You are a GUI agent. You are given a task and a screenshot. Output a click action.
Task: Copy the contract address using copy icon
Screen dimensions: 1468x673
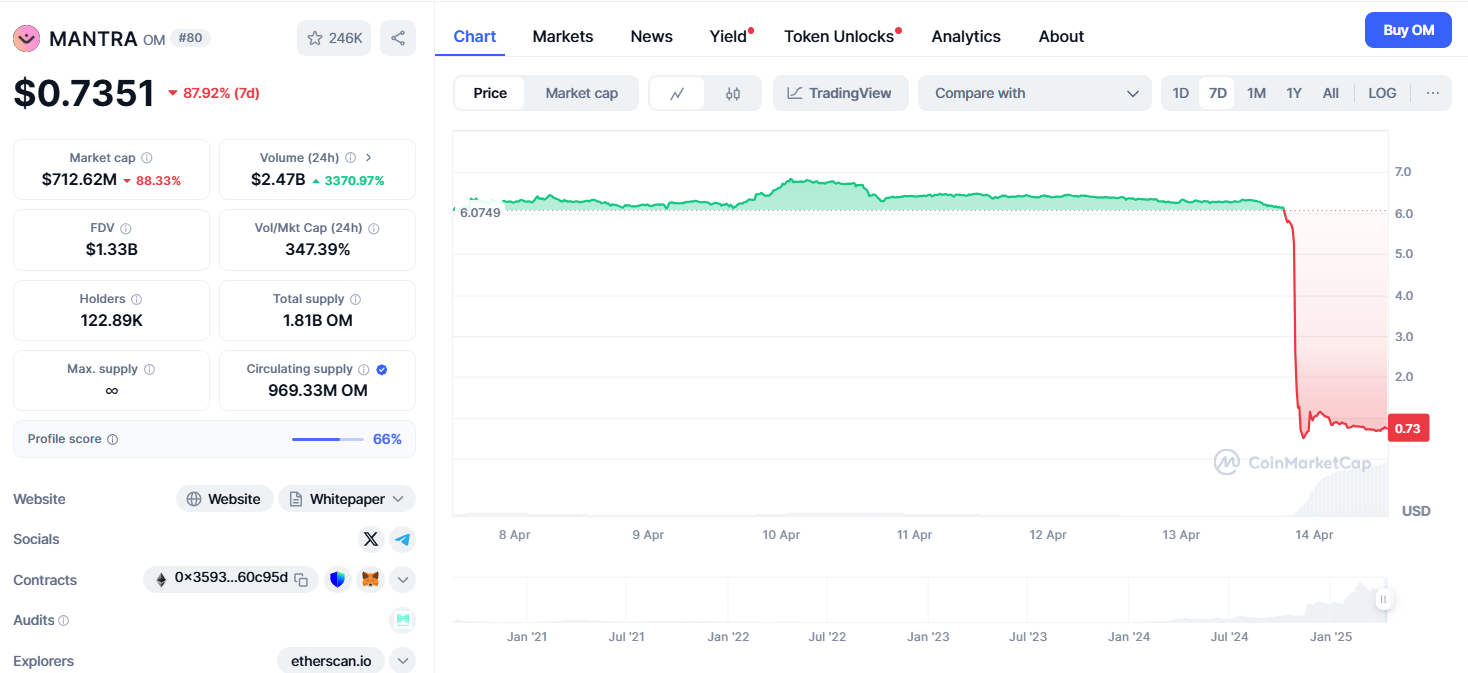point(301,579)
